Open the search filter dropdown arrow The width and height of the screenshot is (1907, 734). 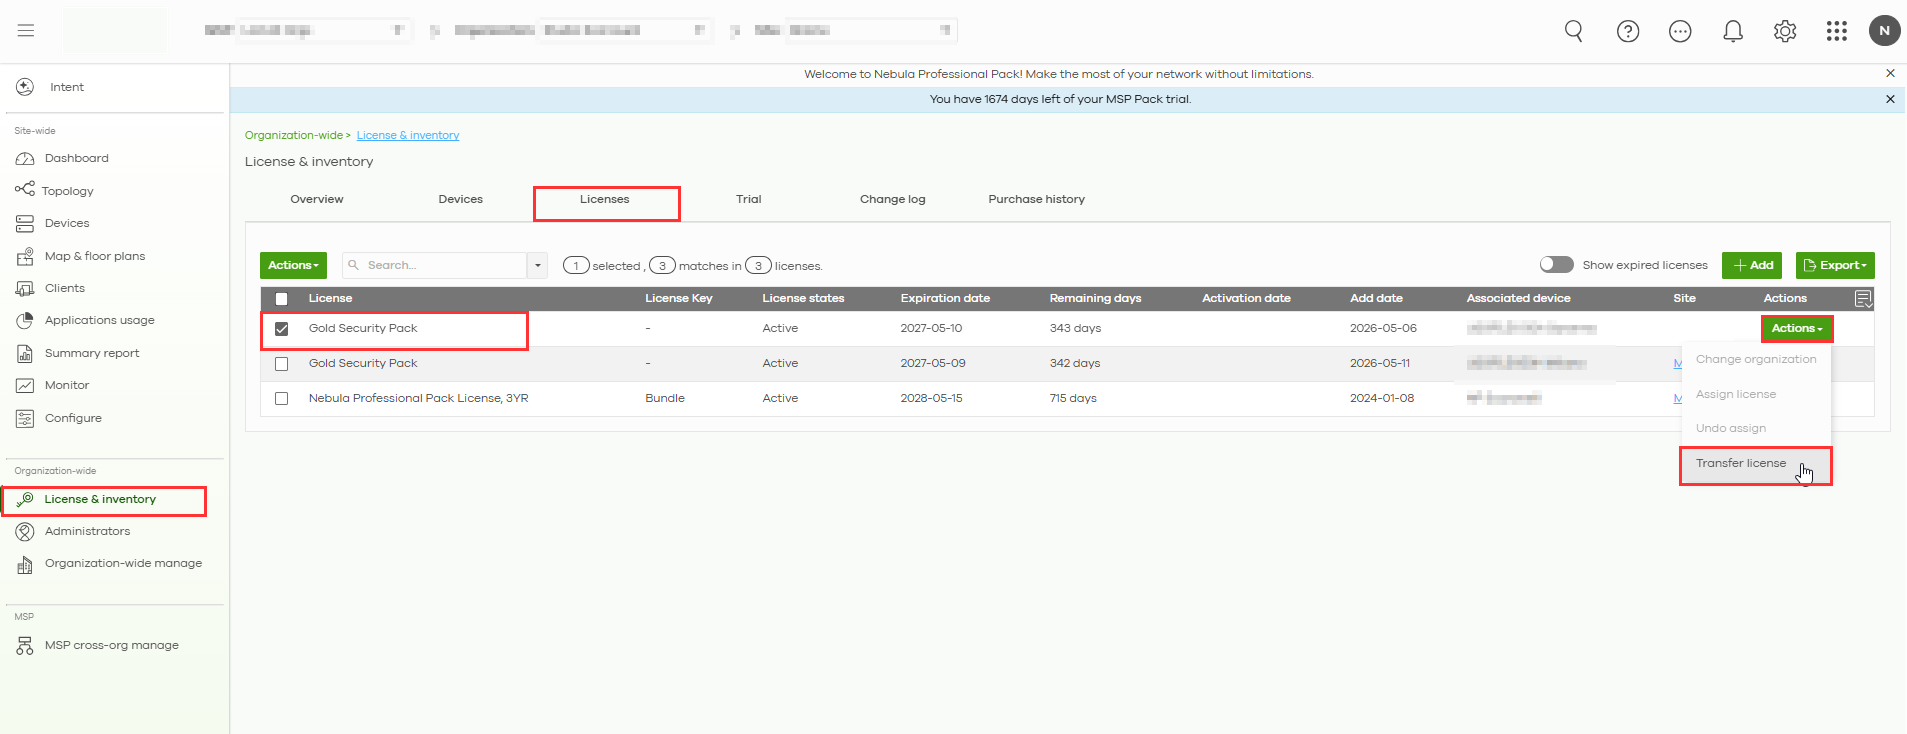pos(538,265)
